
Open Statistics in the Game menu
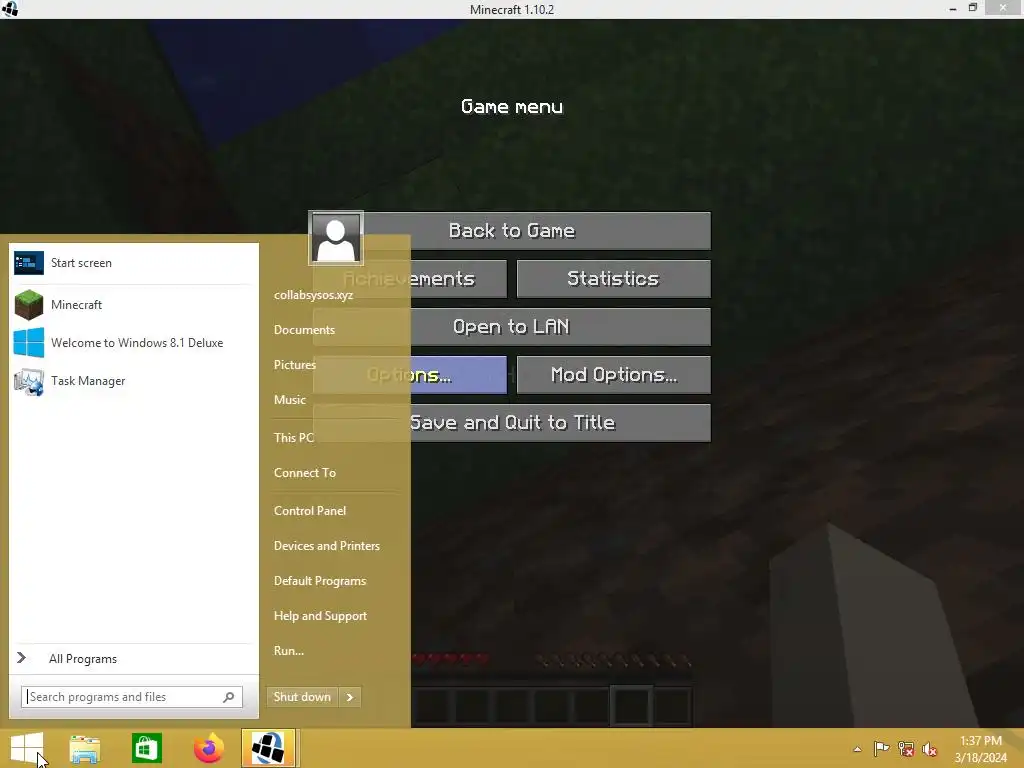pos(613,279)
